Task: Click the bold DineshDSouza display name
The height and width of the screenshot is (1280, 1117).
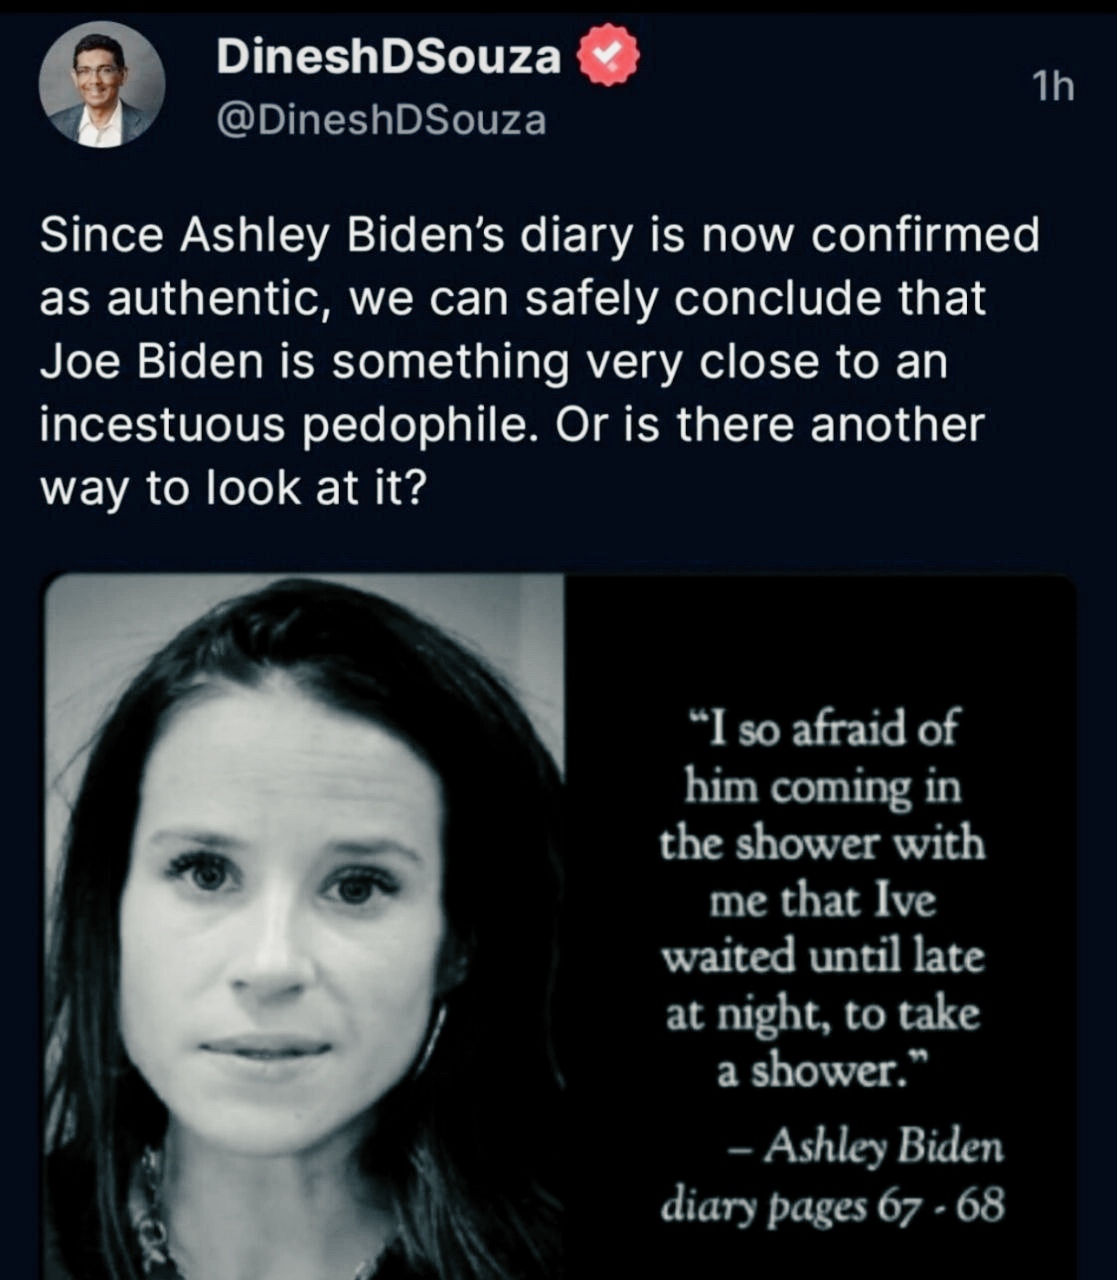Action: 389,57
